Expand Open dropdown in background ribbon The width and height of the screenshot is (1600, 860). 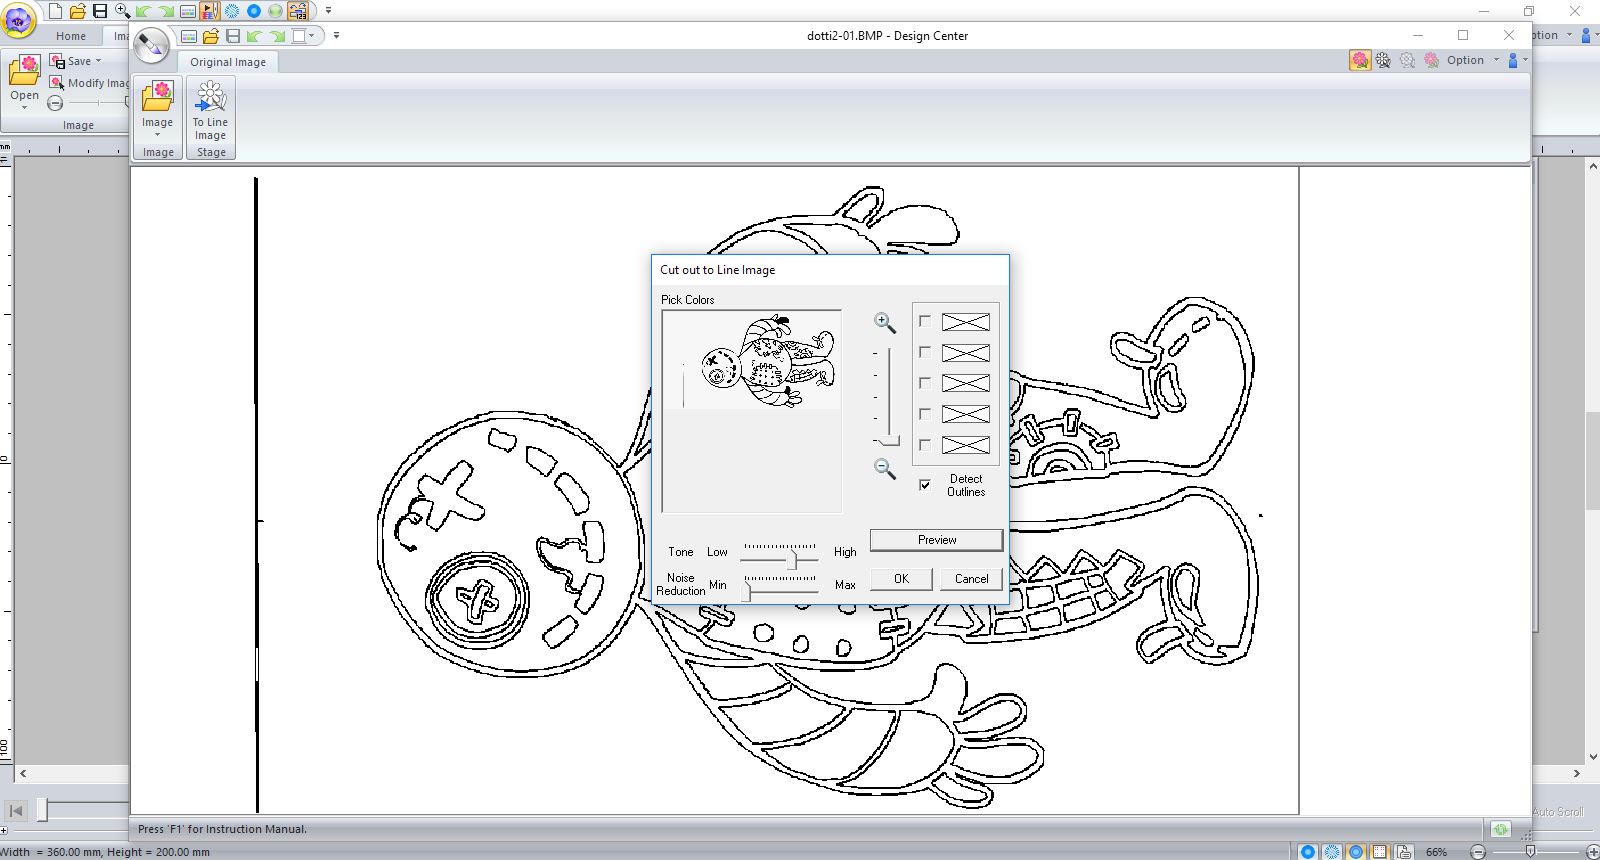point(24,107)
